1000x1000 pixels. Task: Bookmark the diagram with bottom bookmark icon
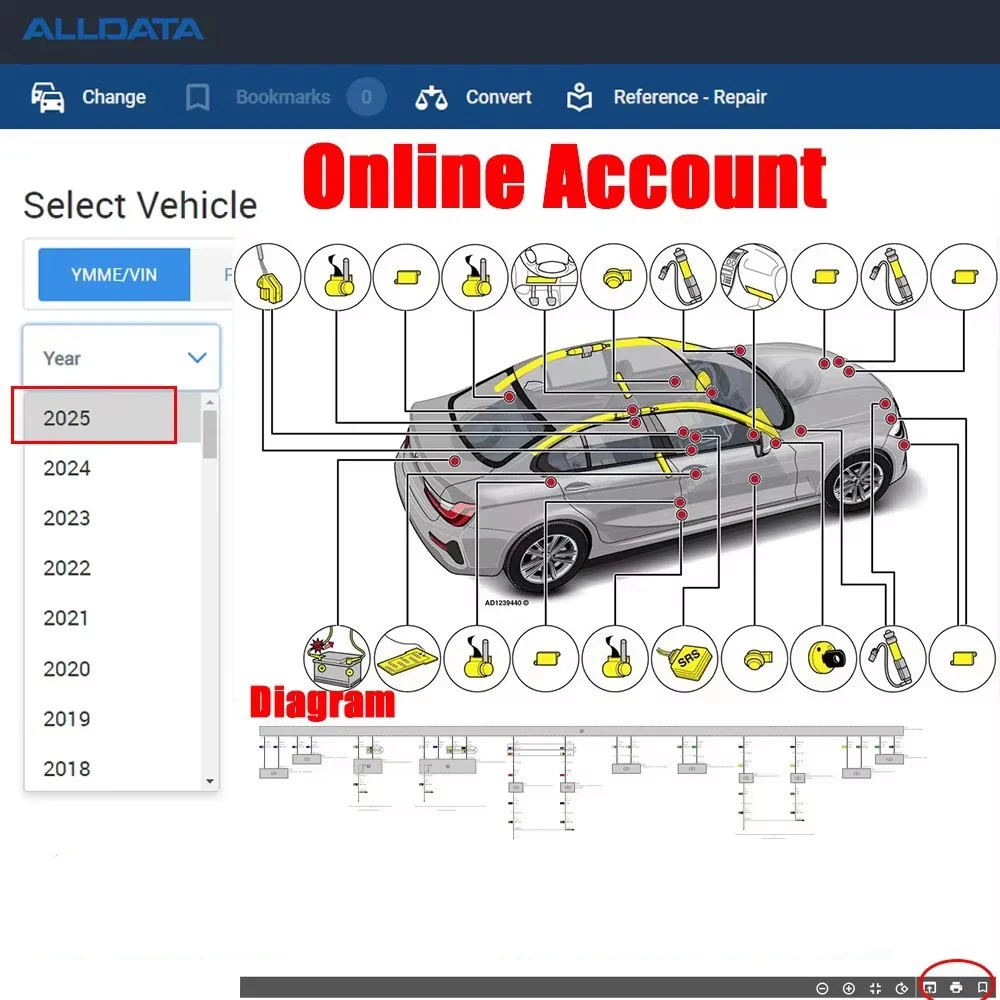(x=982, y=988)
